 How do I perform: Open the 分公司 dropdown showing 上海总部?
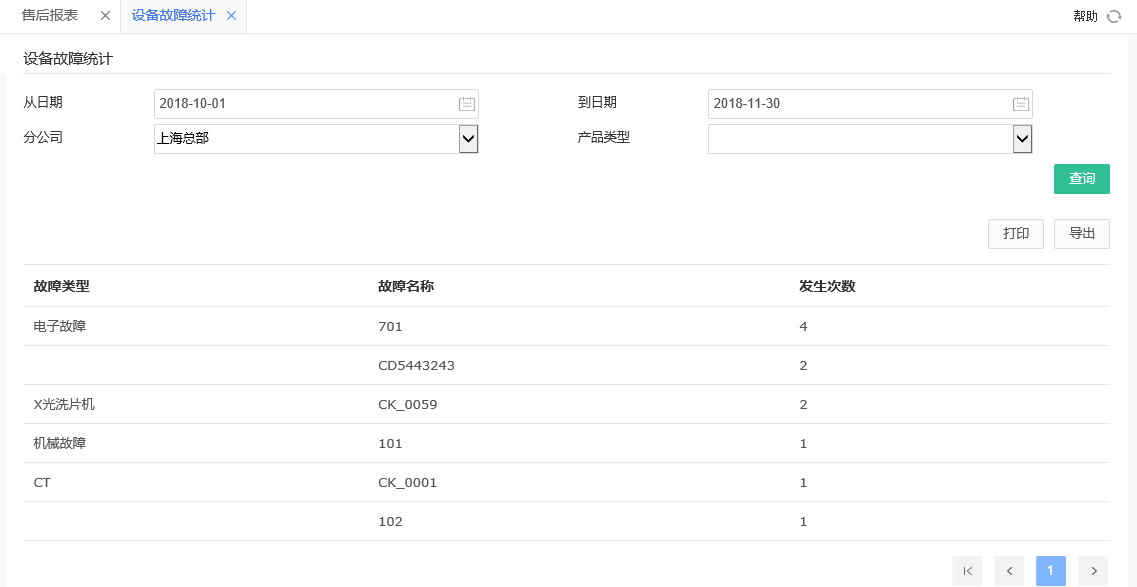(300, 138)
